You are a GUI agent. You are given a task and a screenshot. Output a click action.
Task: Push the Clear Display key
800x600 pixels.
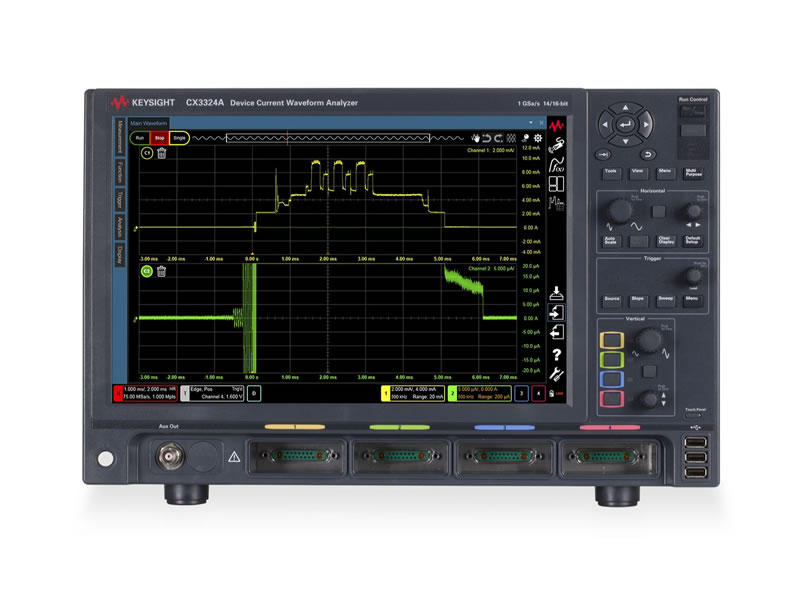point(665,240)
